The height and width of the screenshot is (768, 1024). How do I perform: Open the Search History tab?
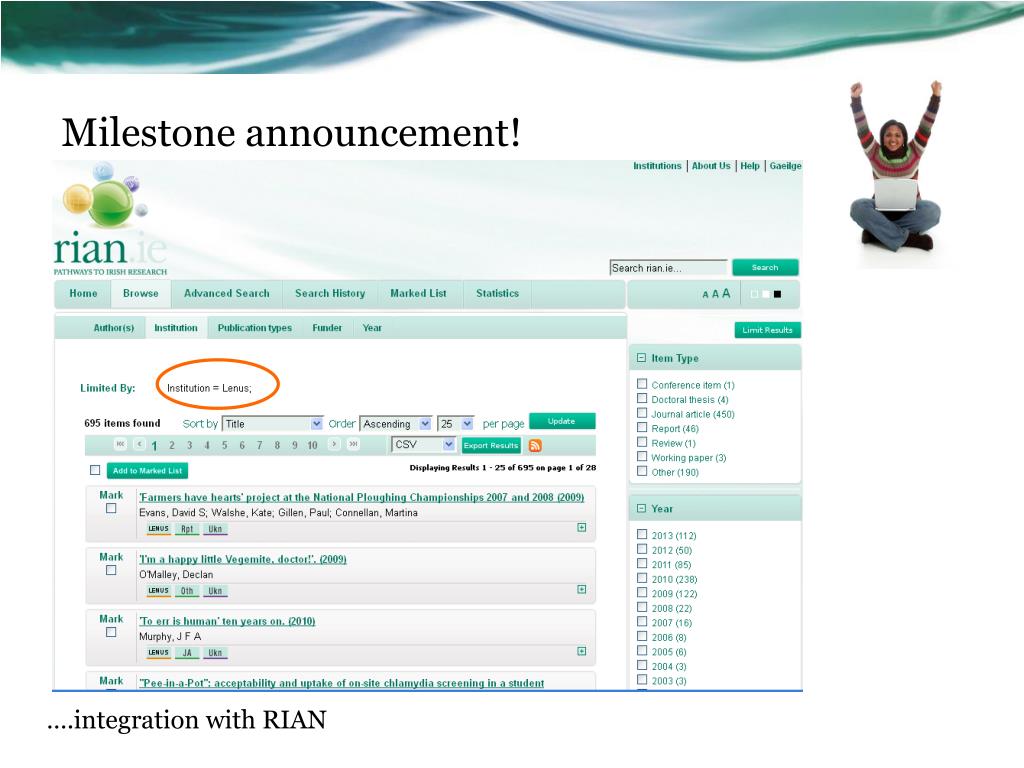[x=330, y=294]
